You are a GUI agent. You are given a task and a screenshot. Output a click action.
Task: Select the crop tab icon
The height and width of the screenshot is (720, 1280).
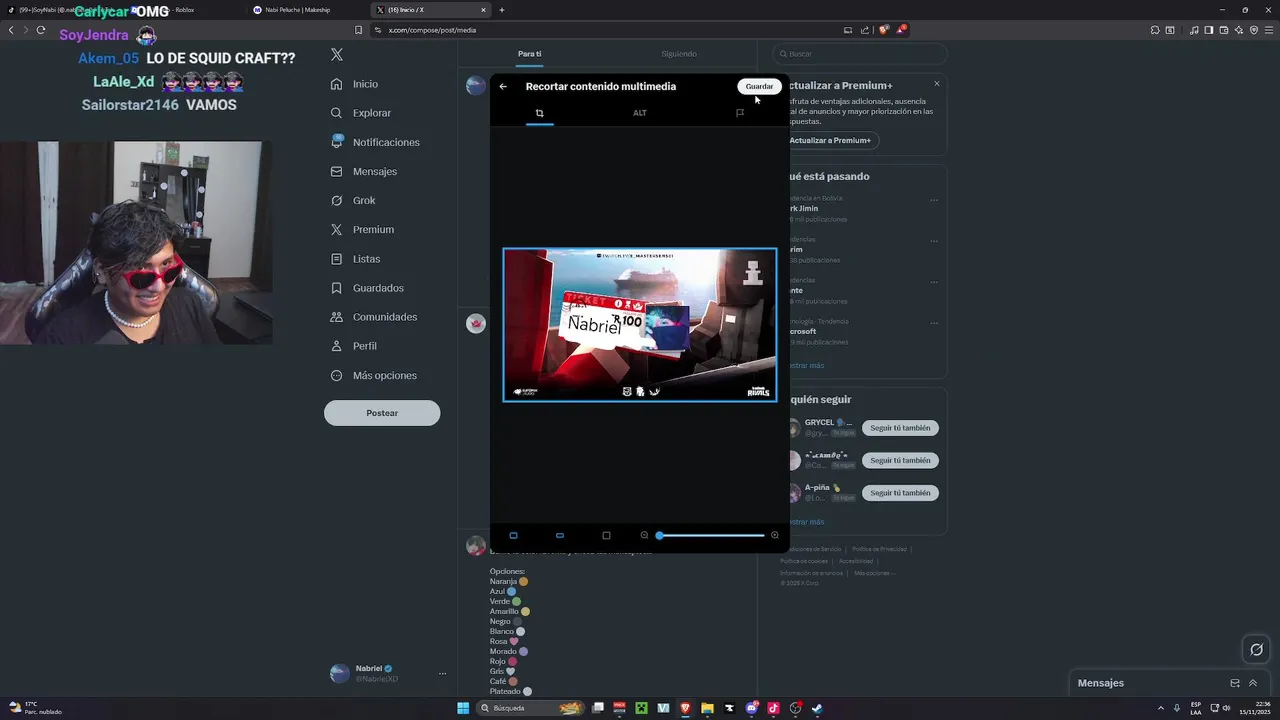(539, 113)
